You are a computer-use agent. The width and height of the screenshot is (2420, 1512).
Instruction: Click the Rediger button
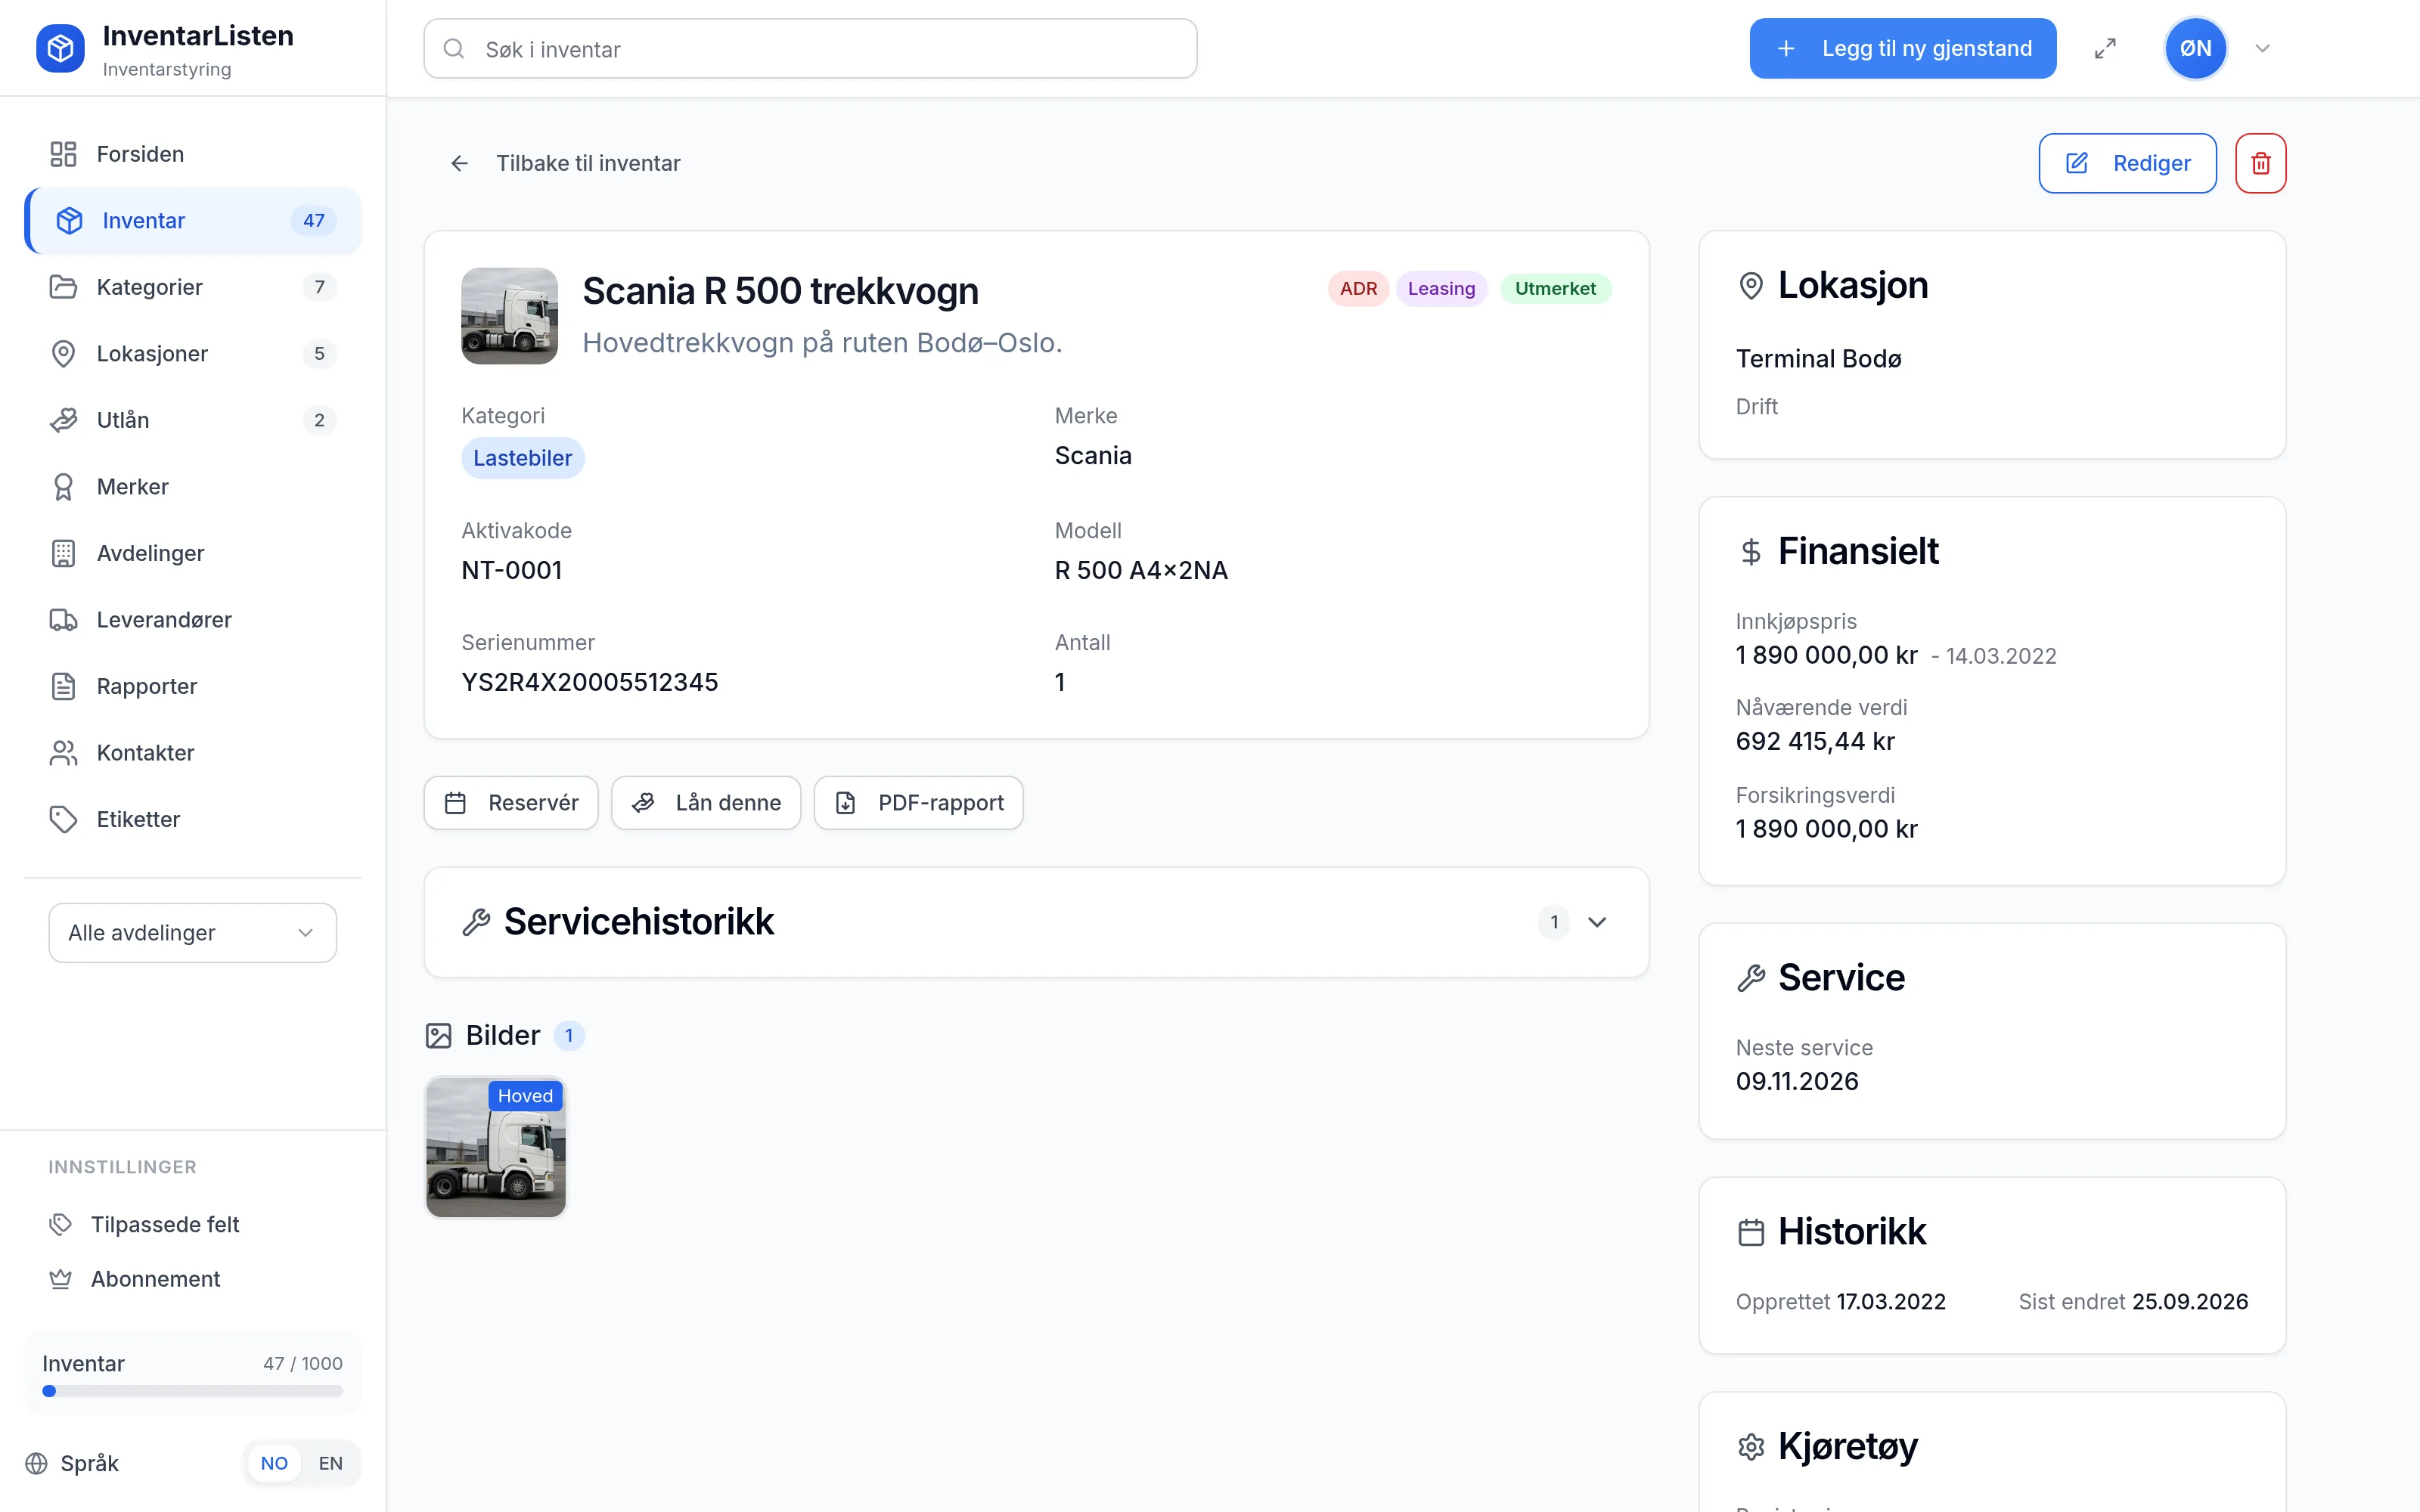[2127, 163]
